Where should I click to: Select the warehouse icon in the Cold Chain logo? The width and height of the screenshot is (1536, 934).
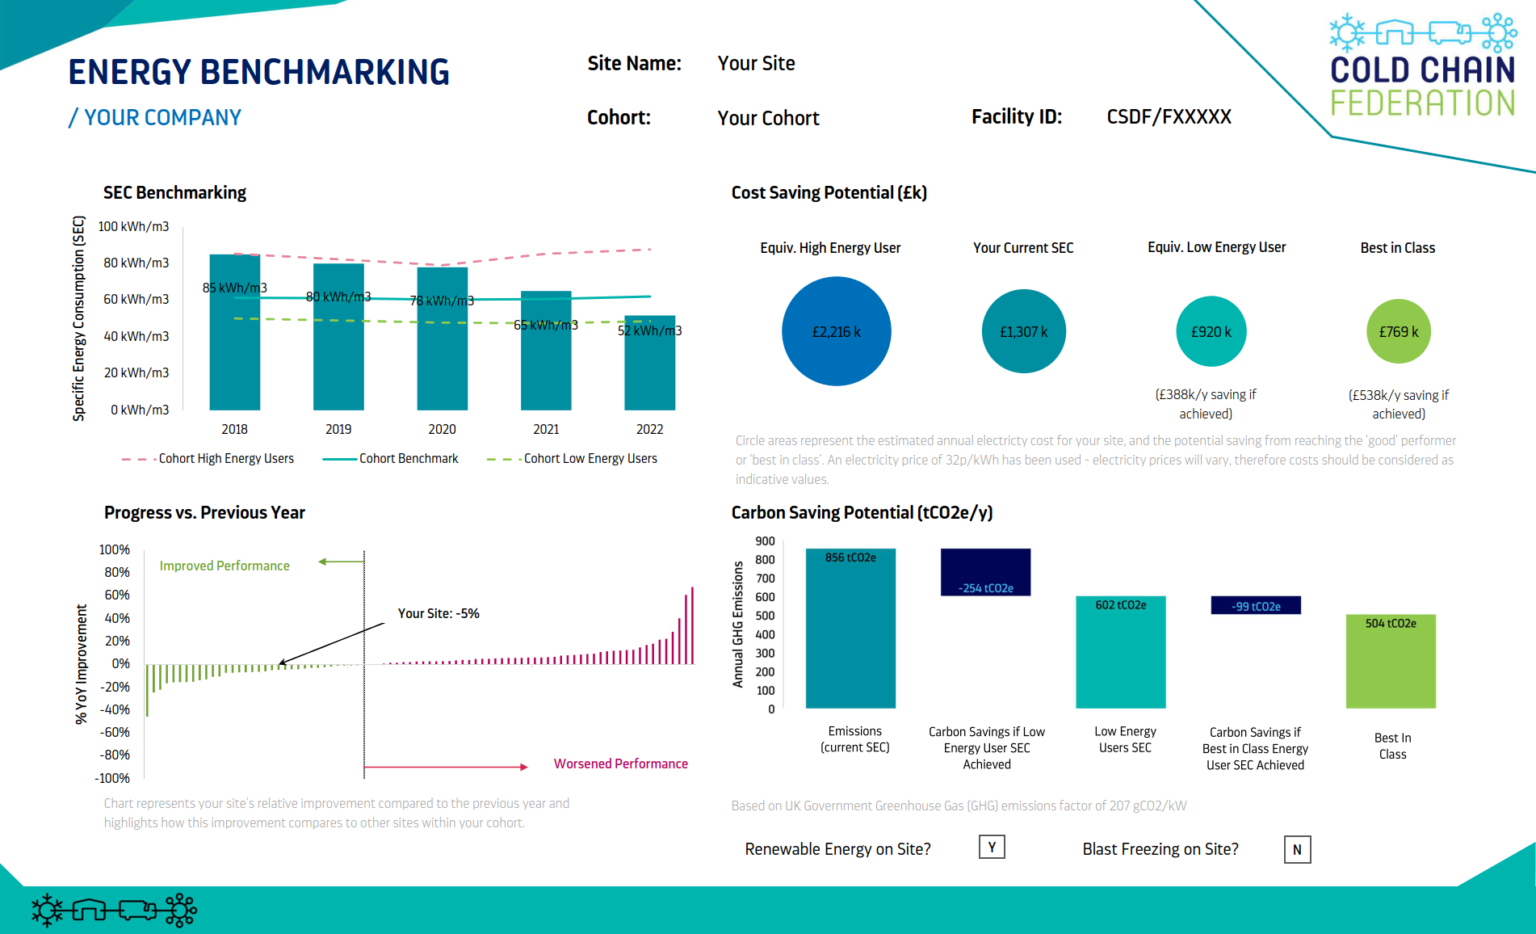coord(1395,32)
